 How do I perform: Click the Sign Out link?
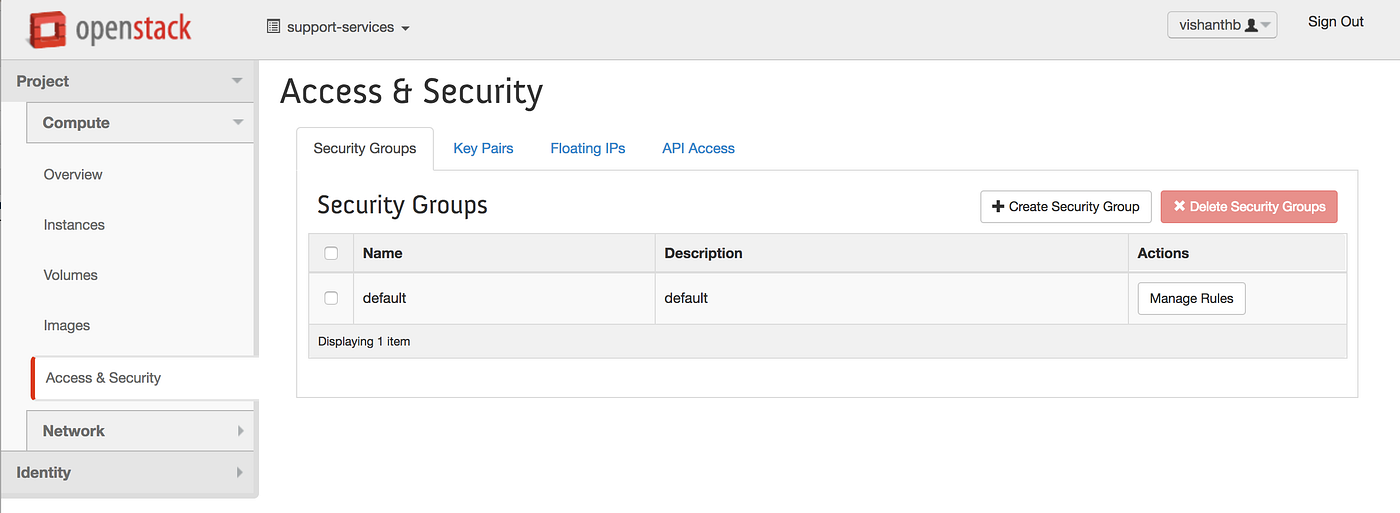pyautogui.click(x=1335, y=22)
